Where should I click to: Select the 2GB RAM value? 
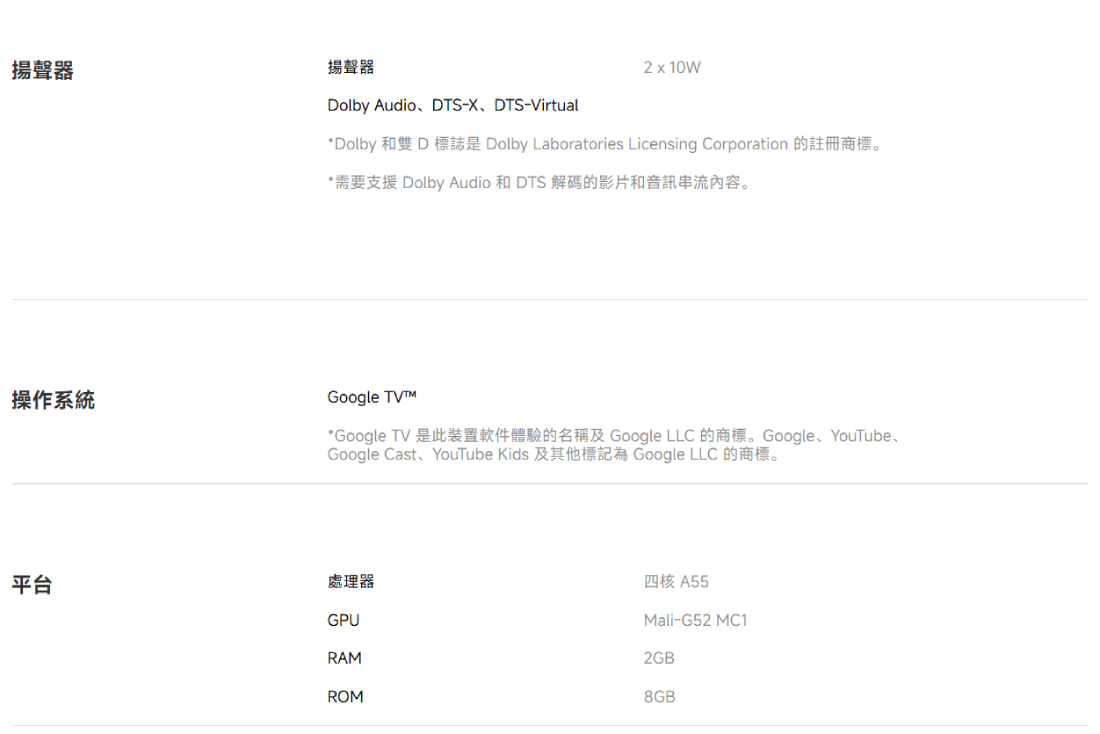click(x=659, y=658)
